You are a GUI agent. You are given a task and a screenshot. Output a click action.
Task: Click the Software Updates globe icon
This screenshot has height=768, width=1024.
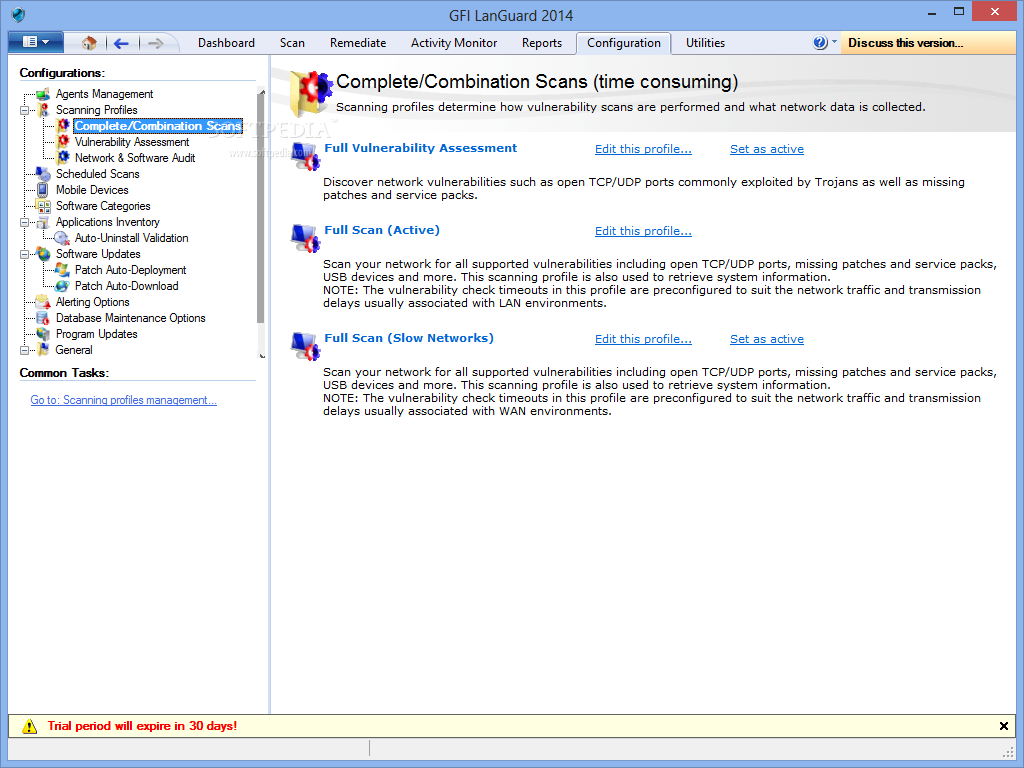point(43,253)
